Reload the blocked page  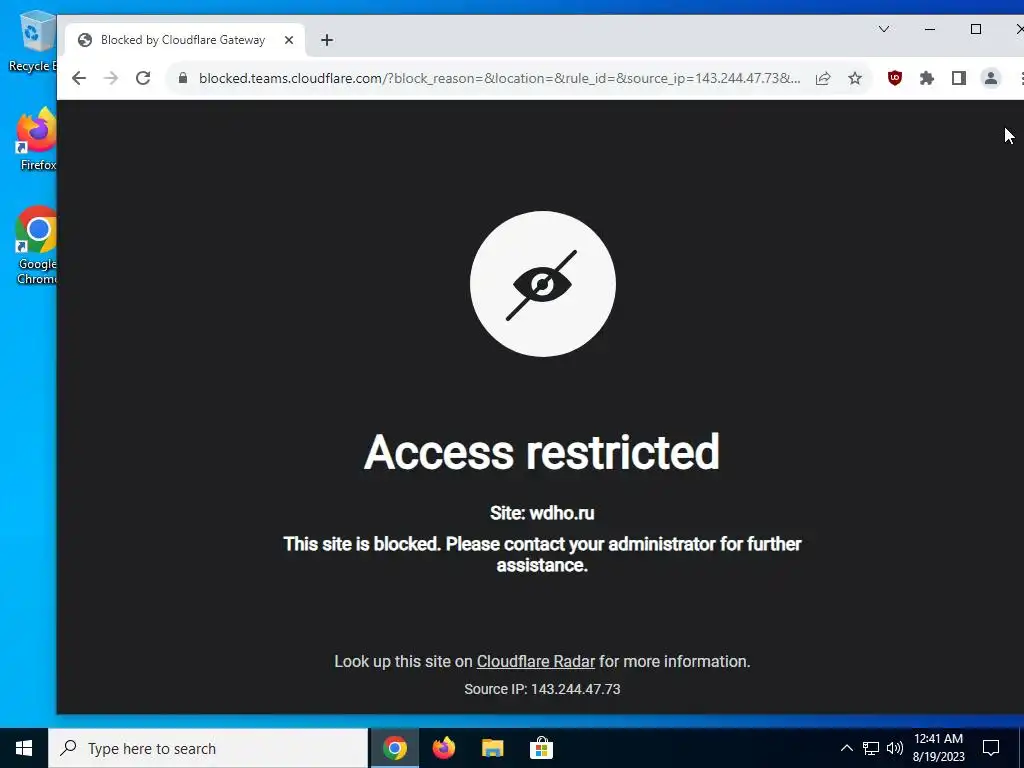click(143, 78)
